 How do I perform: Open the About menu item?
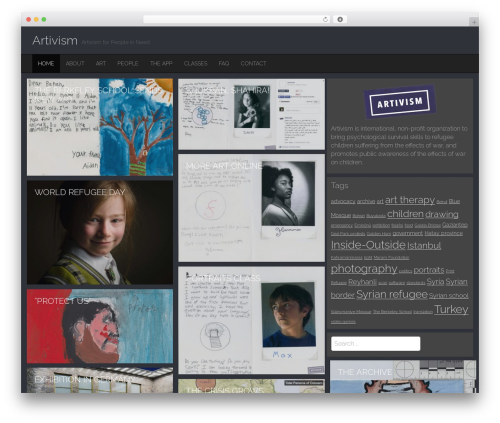click(x=75, y=63)
